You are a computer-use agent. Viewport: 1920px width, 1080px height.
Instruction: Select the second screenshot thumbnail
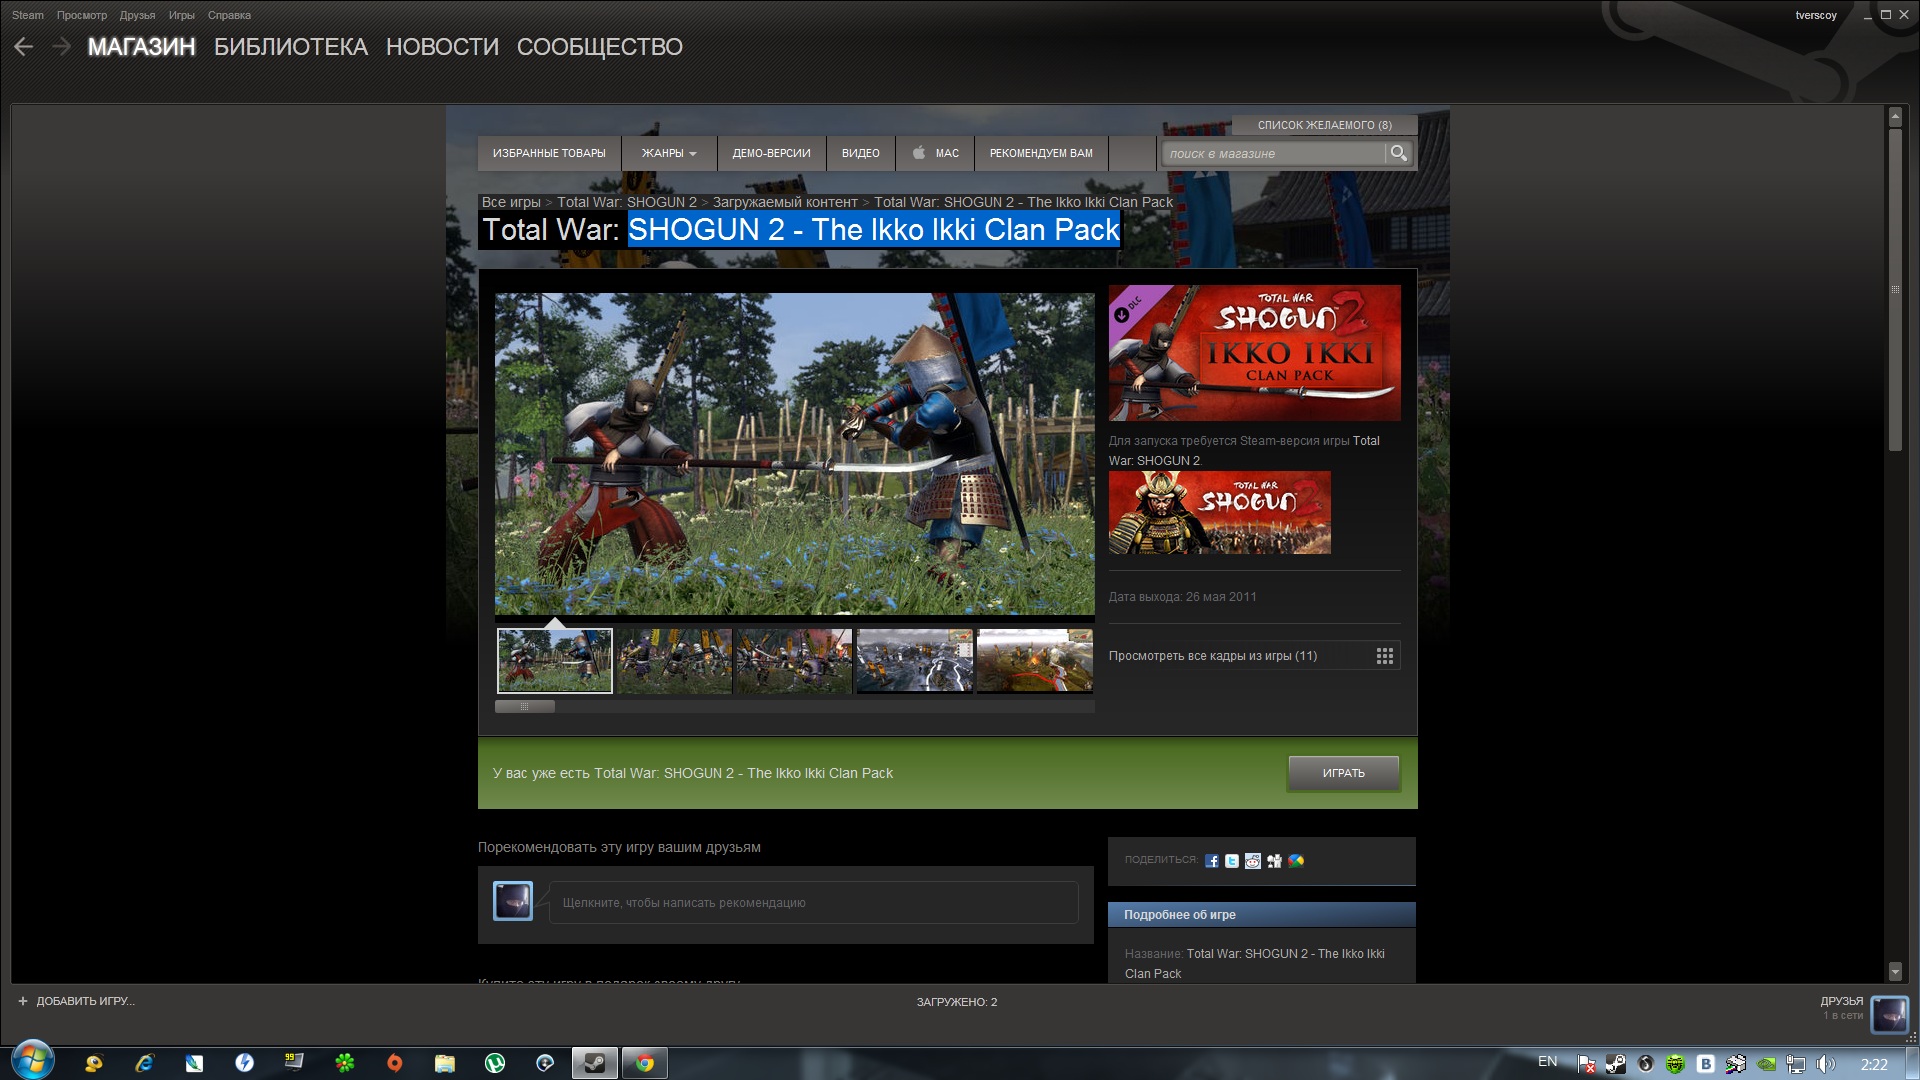tap(675, 661)
